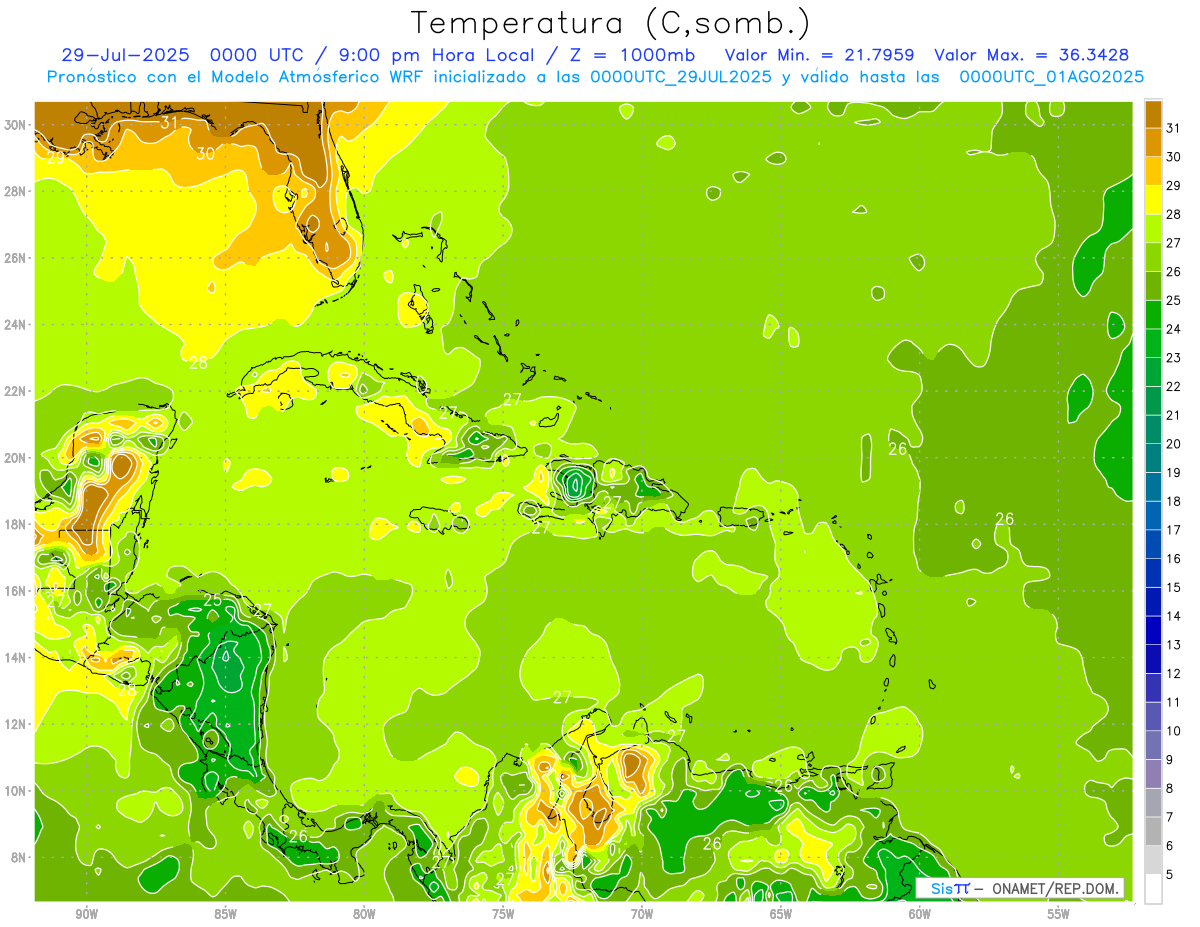The image size is (1200, 927).
Task: Click latitude axis label '18N'
Action: [x=17, y=524]
